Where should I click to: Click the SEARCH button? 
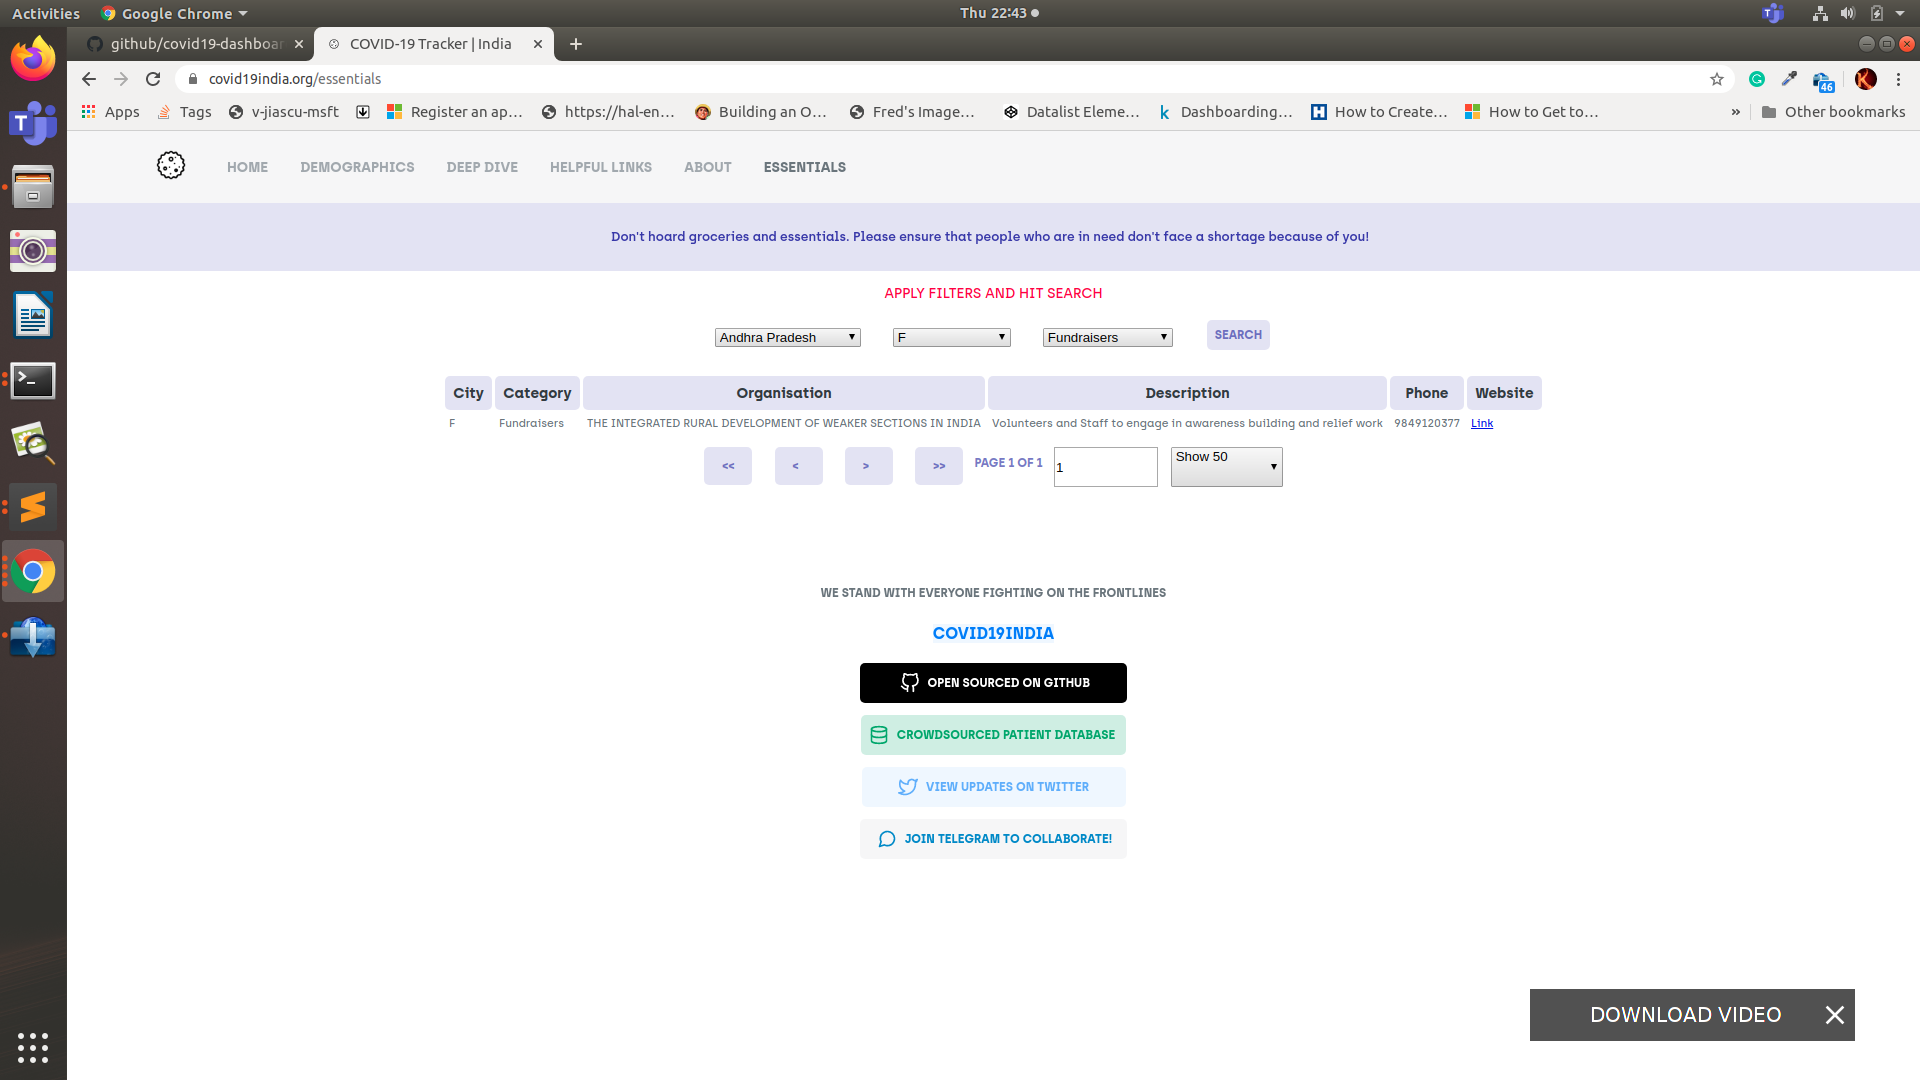(x=1238, y=335)
